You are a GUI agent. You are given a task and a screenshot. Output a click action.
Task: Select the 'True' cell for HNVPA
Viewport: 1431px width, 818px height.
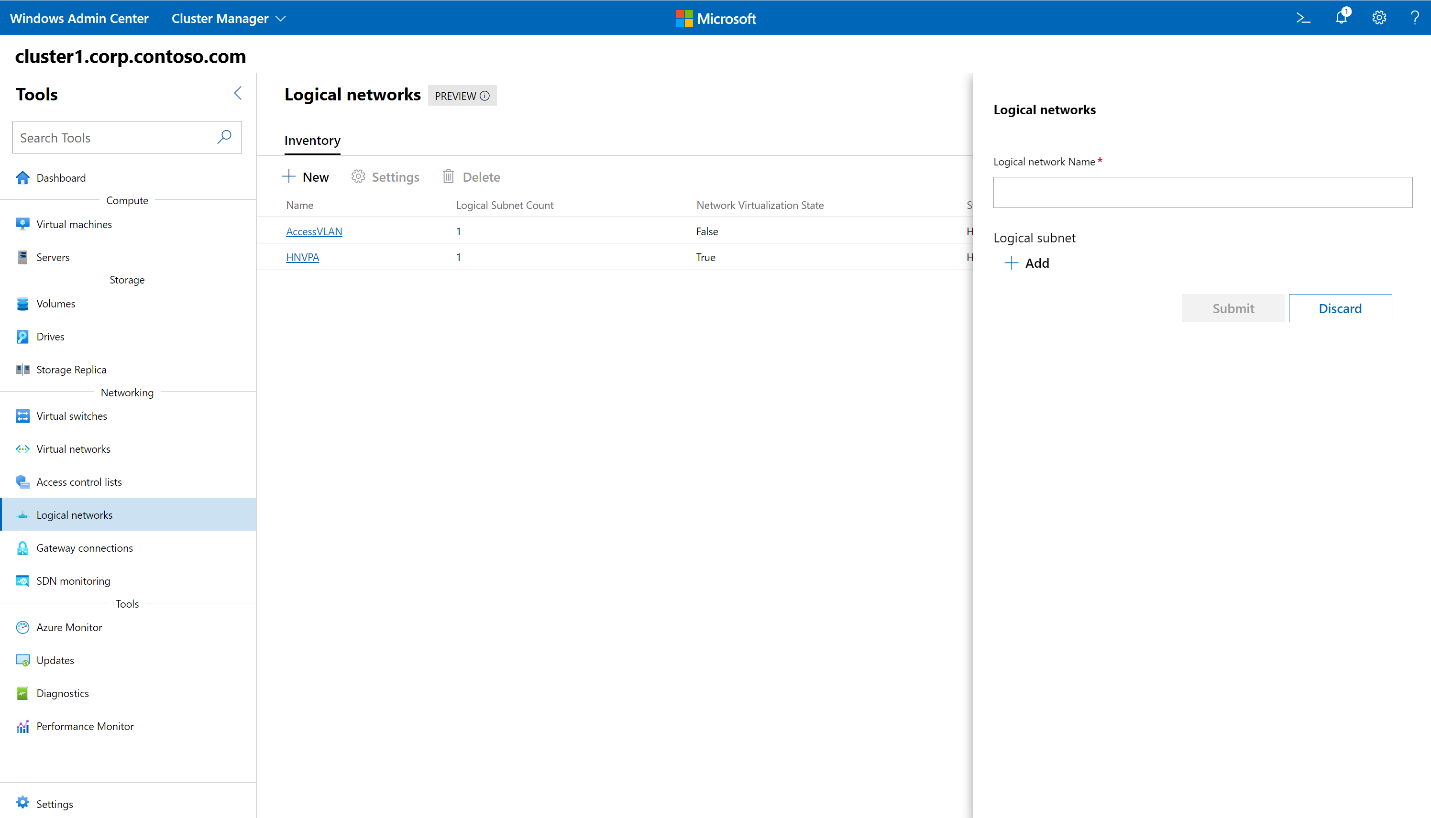click(706, 257)
